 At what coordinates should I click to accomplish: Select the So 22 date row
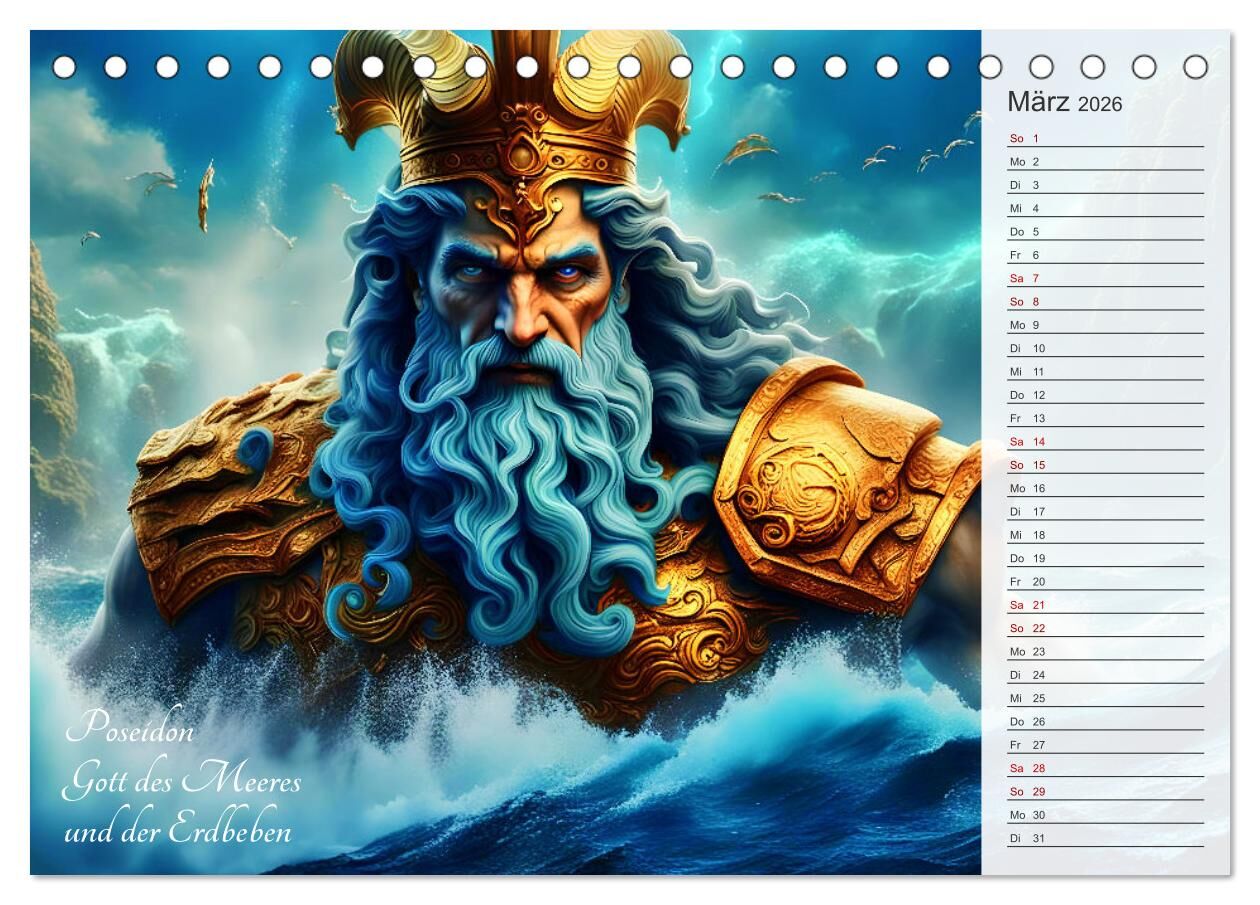click(1104, 629)
